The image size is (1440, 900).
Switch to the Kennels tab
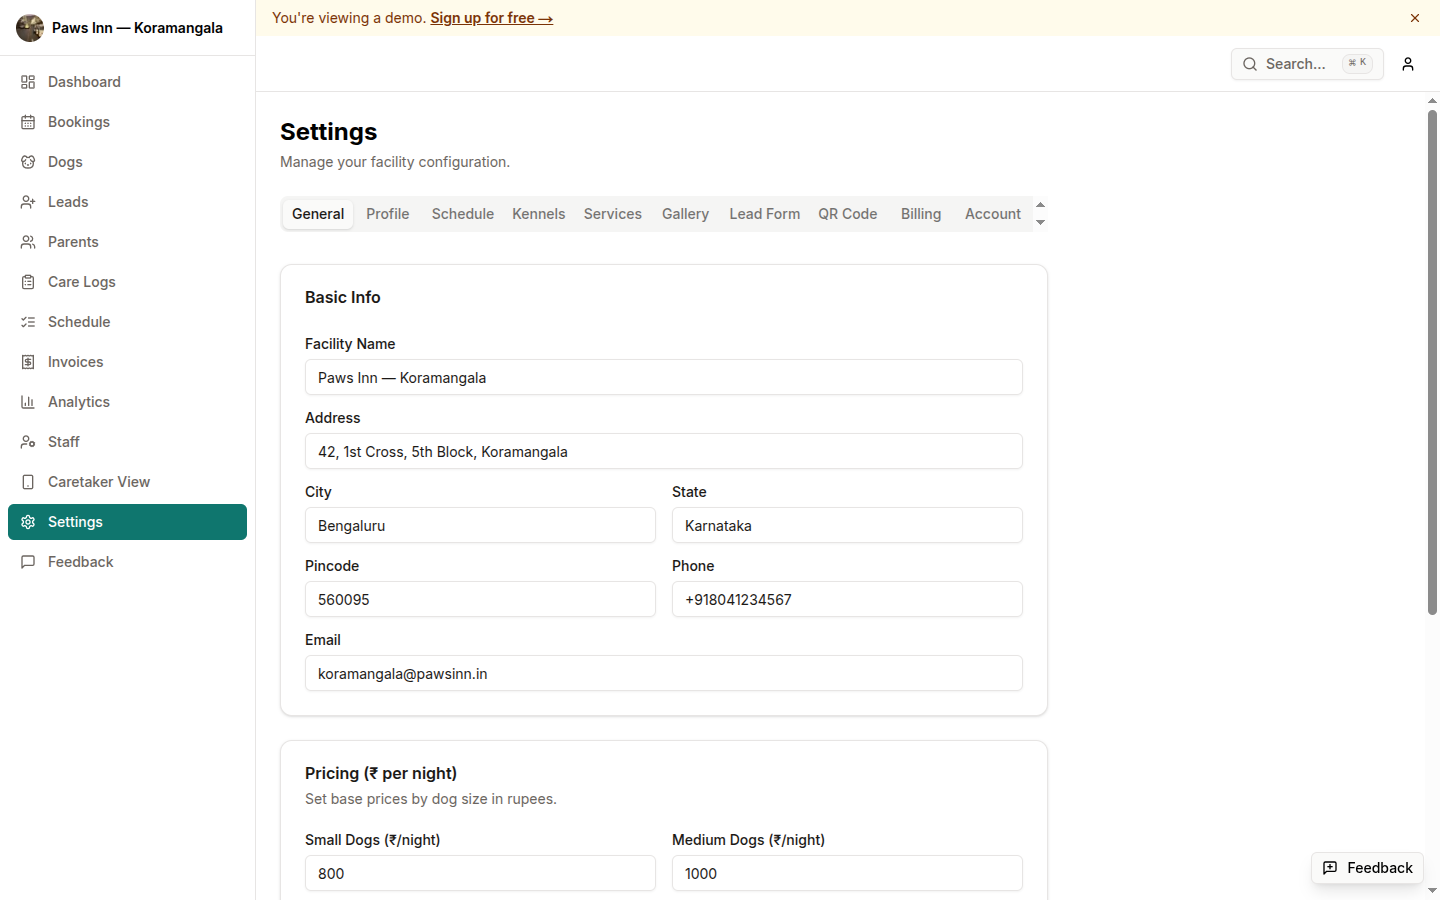coord(538,213)
